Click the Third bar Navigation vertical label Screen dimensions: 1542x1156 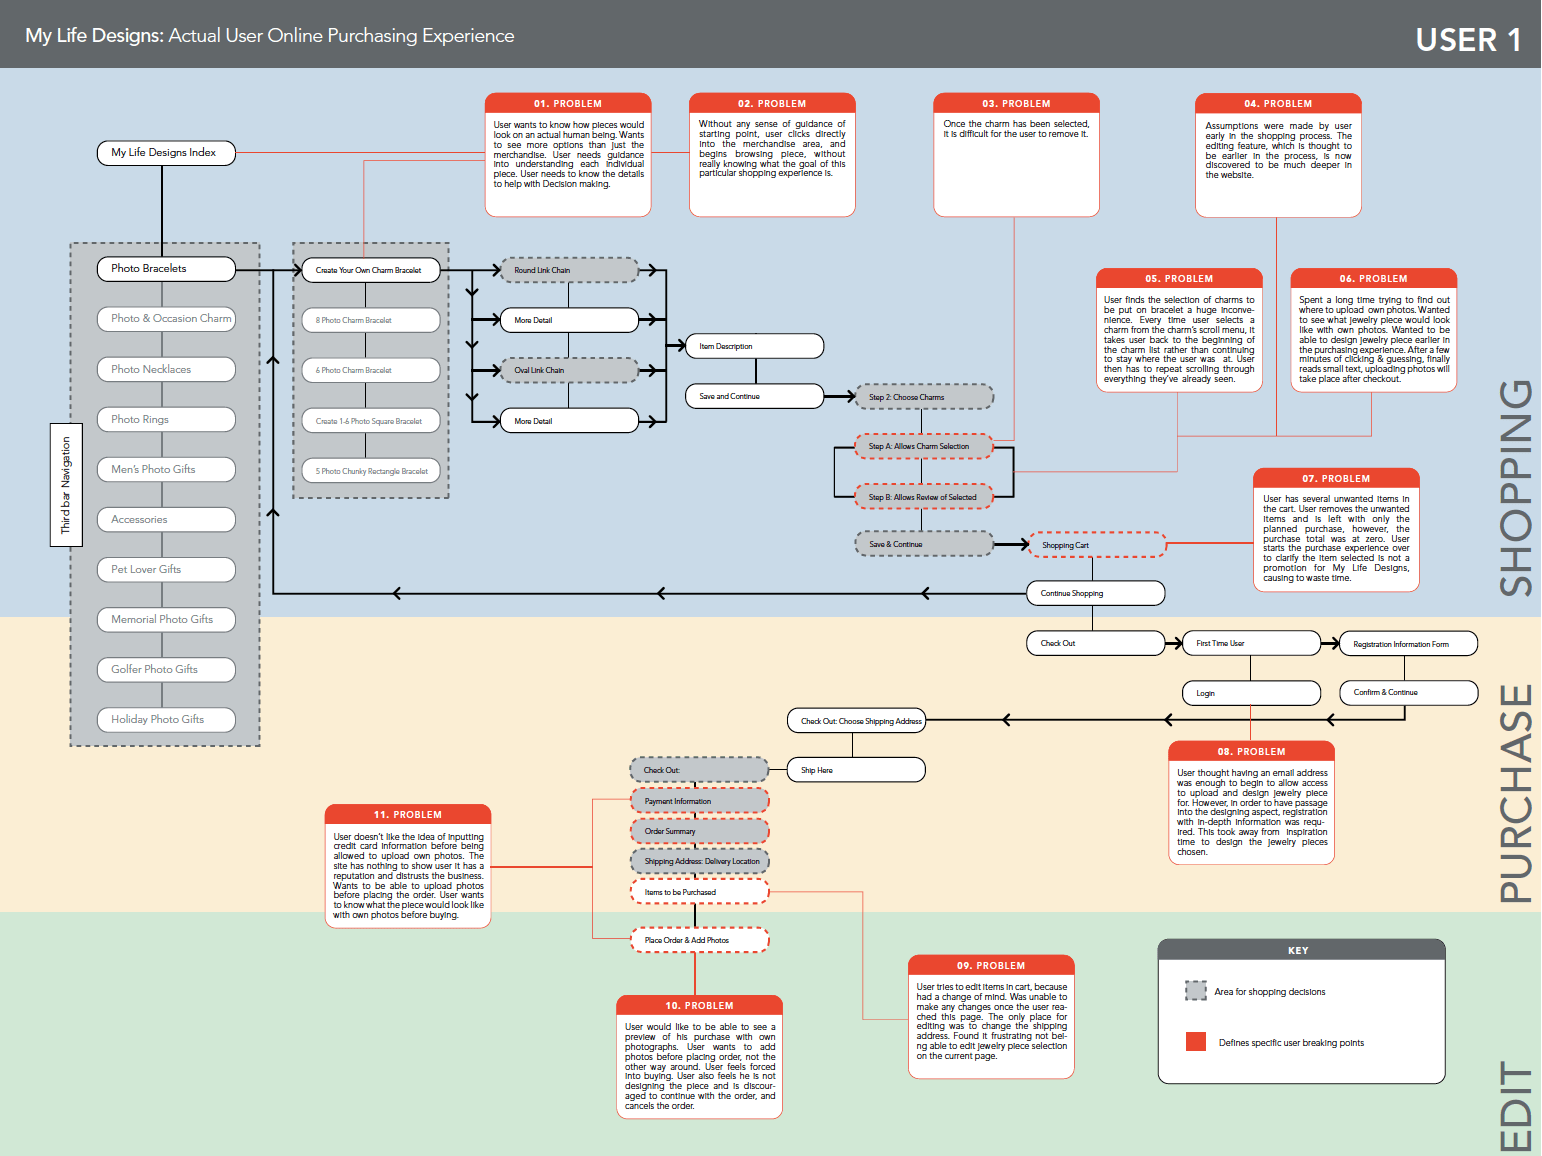[x=66, y=485]
